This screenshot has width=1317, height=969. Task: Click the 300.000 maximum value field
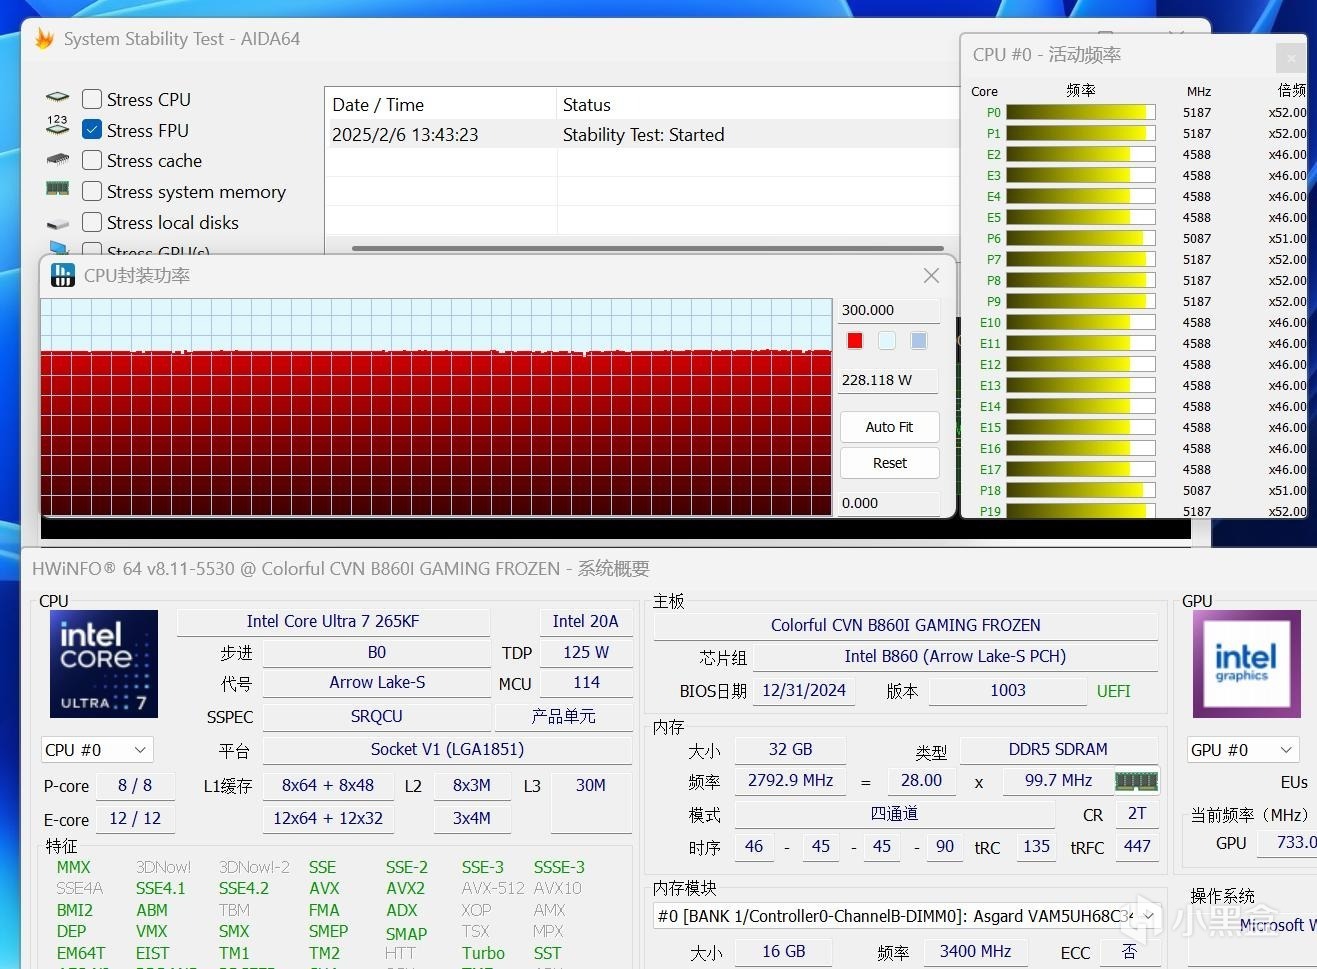[889, 310]
